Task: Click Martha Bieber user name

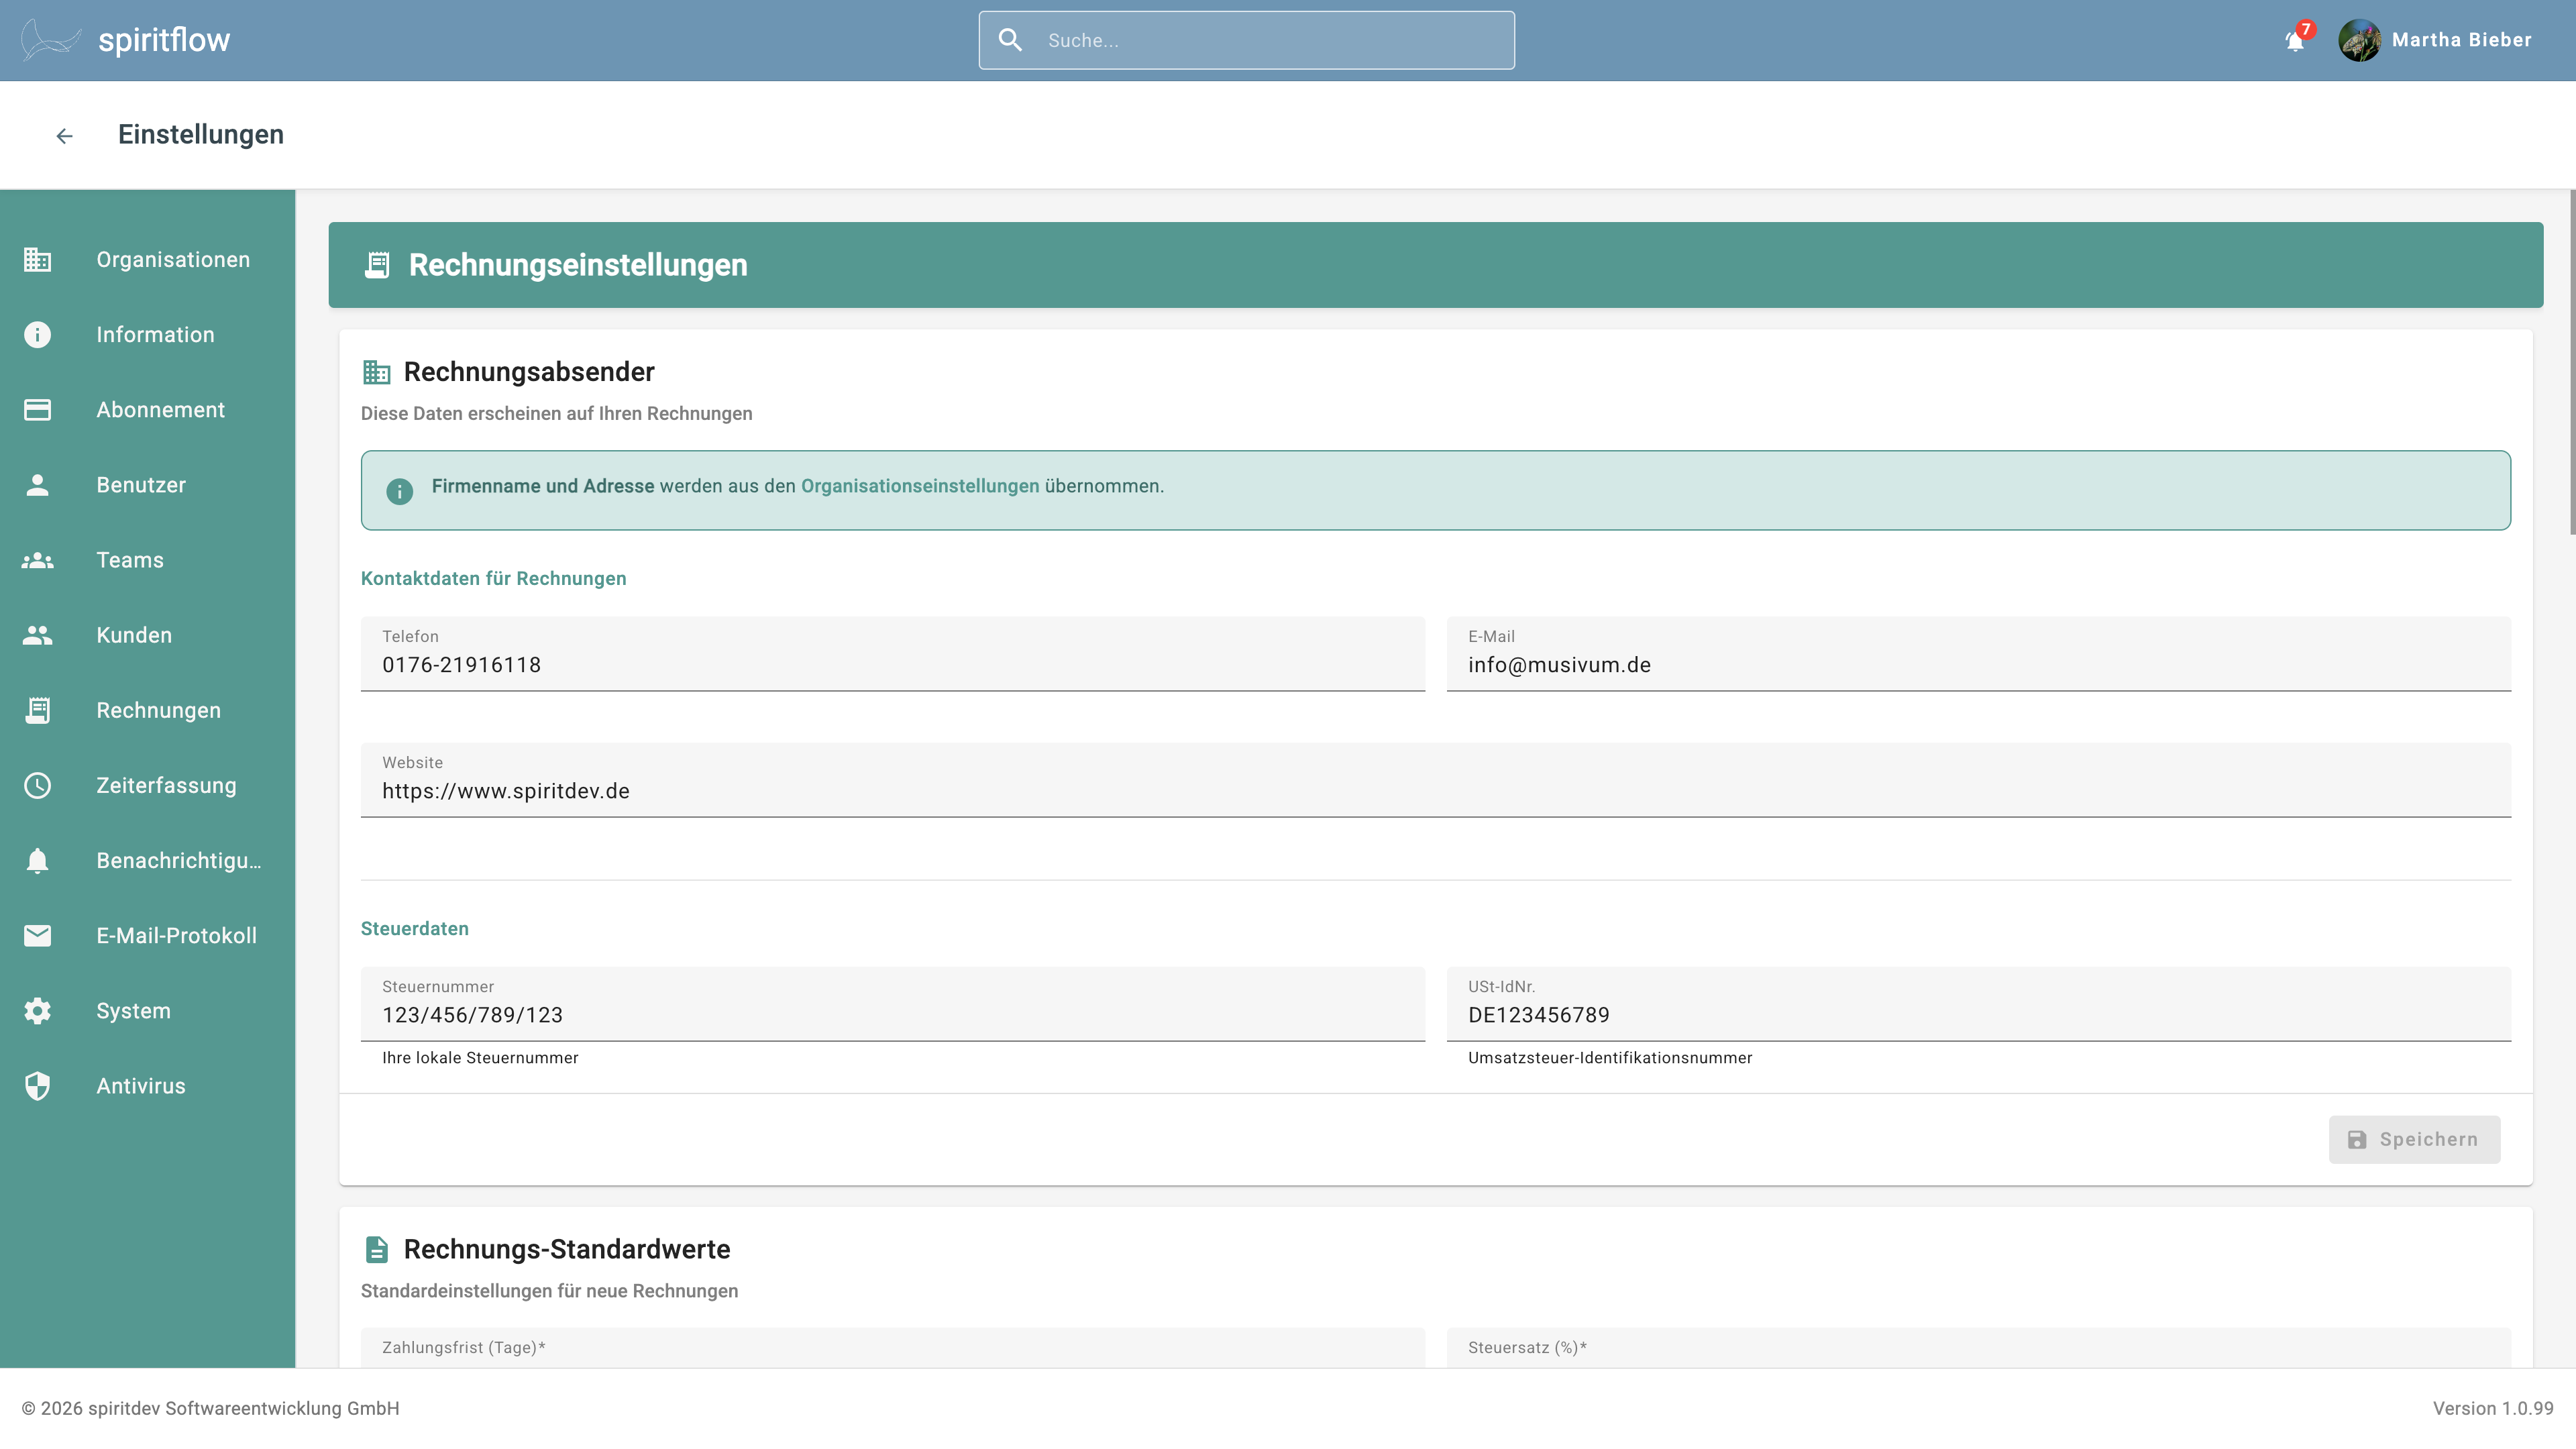Action: [x=2461, y=40]
